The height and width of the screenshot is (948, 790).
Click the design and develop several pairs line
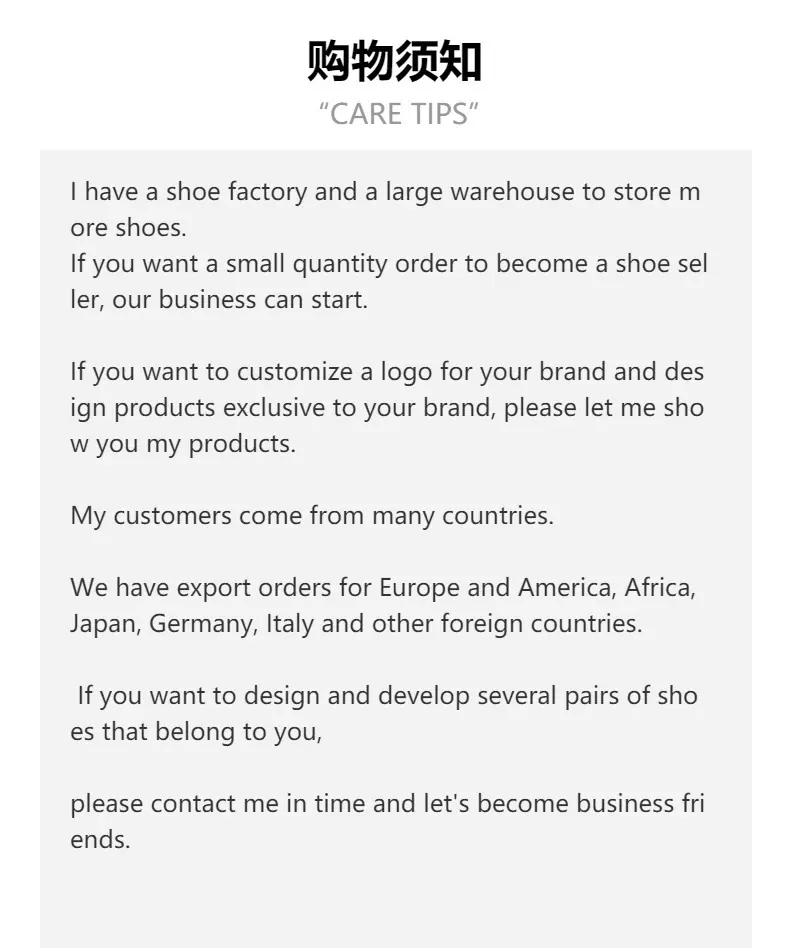click(387, 696)
